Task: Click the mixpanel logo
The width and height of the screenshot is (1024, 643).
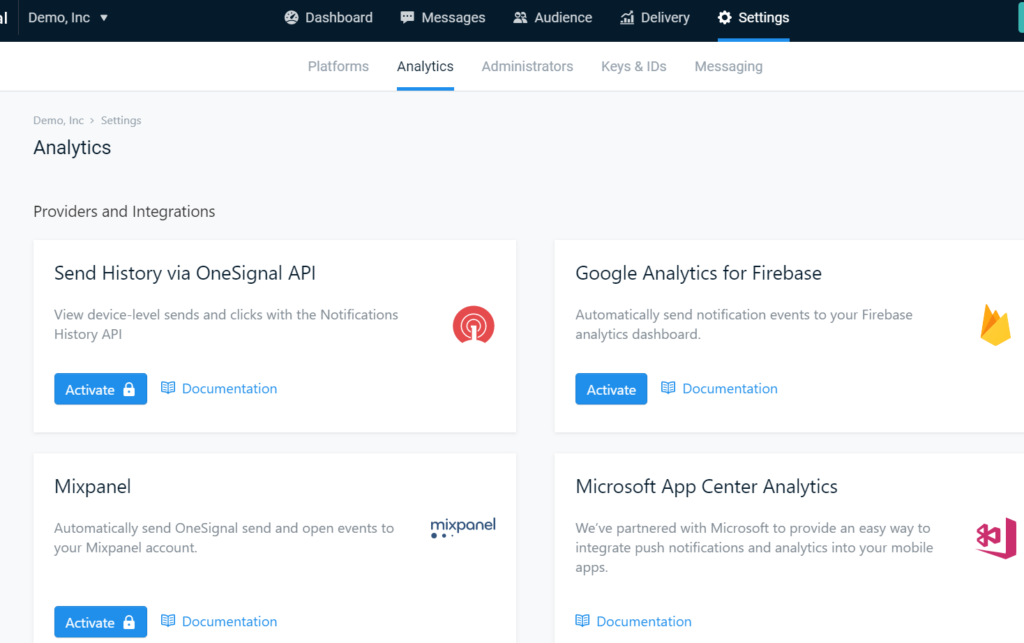Action: 463,527
